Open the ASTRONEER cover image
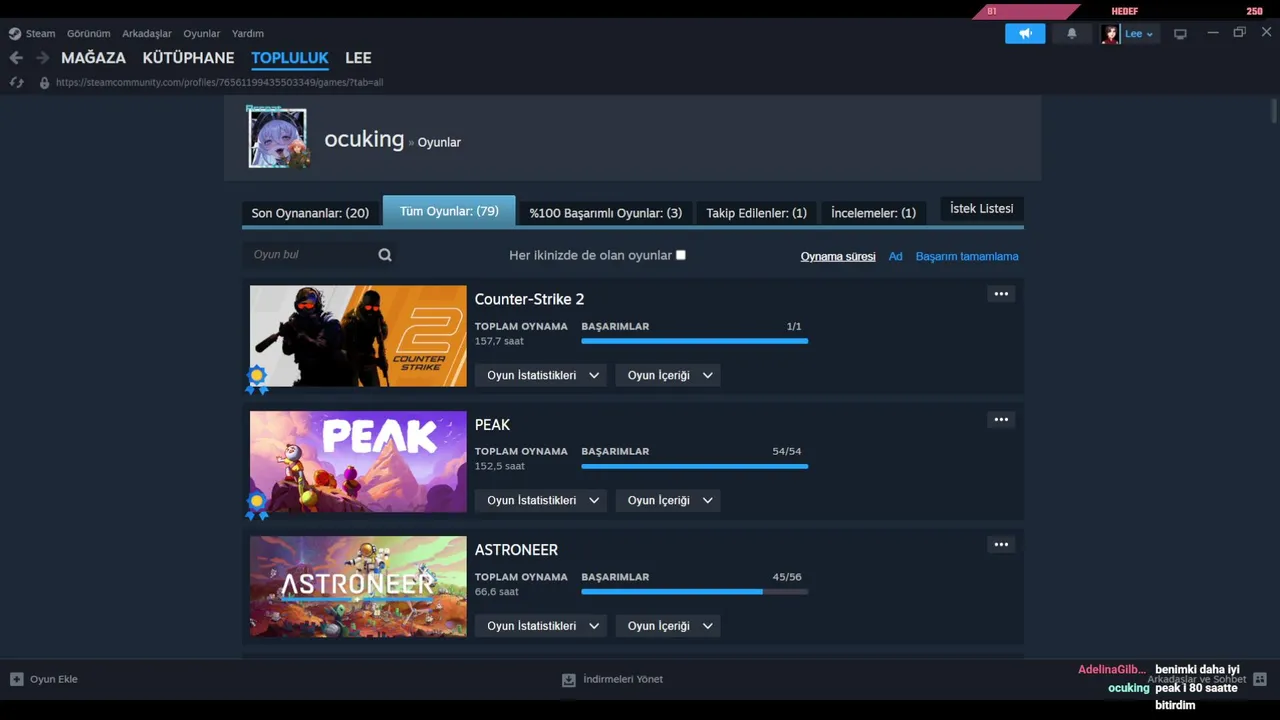This screenshot has height=720, width=1280. 358,586
